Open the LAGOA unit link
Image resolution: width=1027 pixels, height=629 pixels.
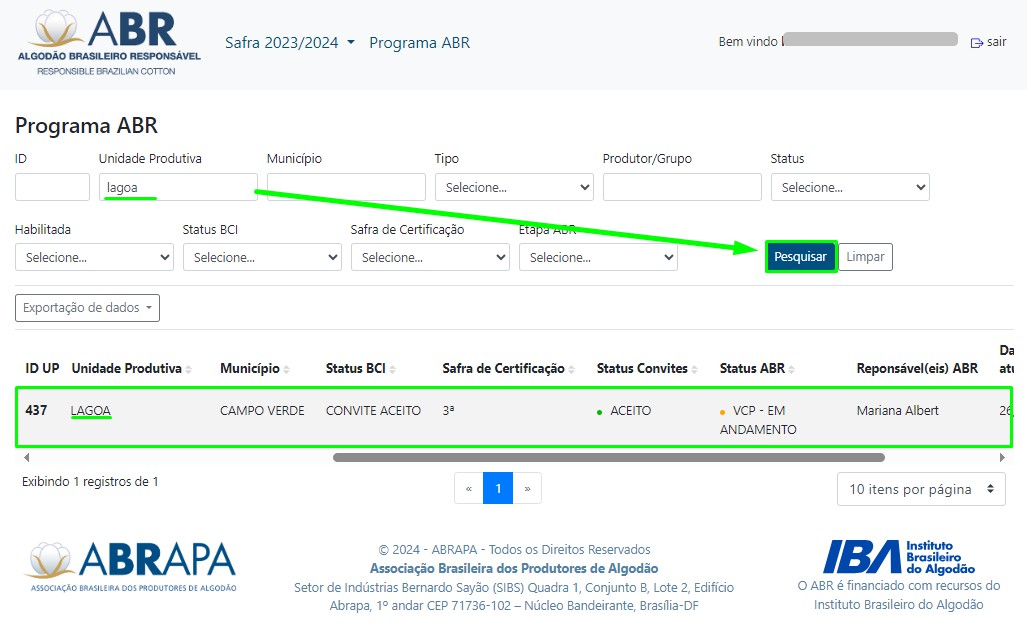click(91, 410)
